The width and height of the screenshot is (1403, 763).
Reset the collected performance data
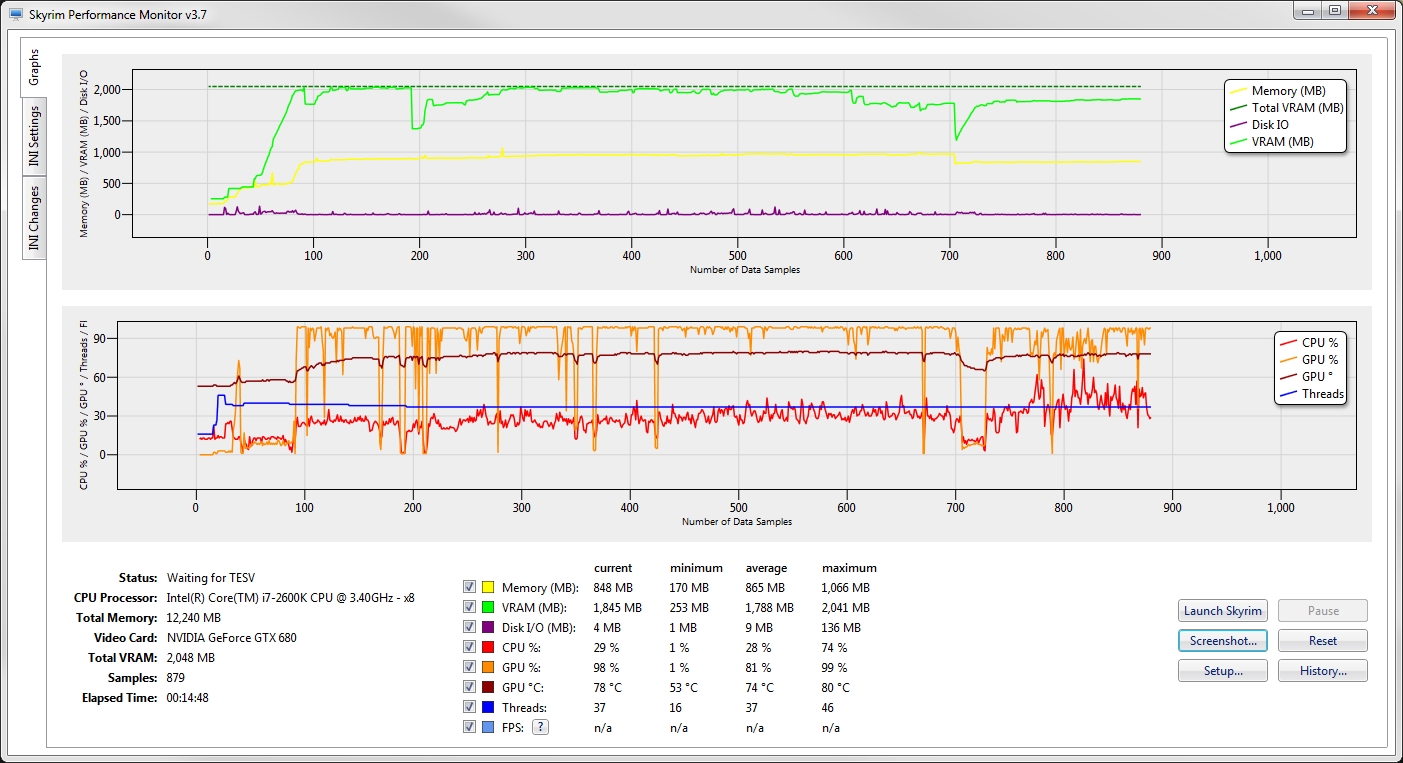coord(1322,641)
